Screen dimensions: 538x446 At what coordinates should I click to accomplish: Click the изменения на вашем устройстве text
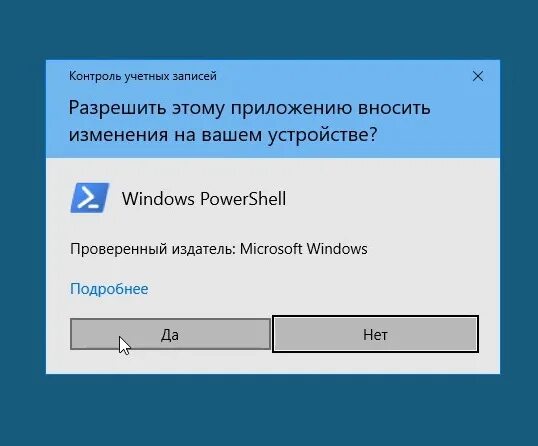tap(223, 134)
